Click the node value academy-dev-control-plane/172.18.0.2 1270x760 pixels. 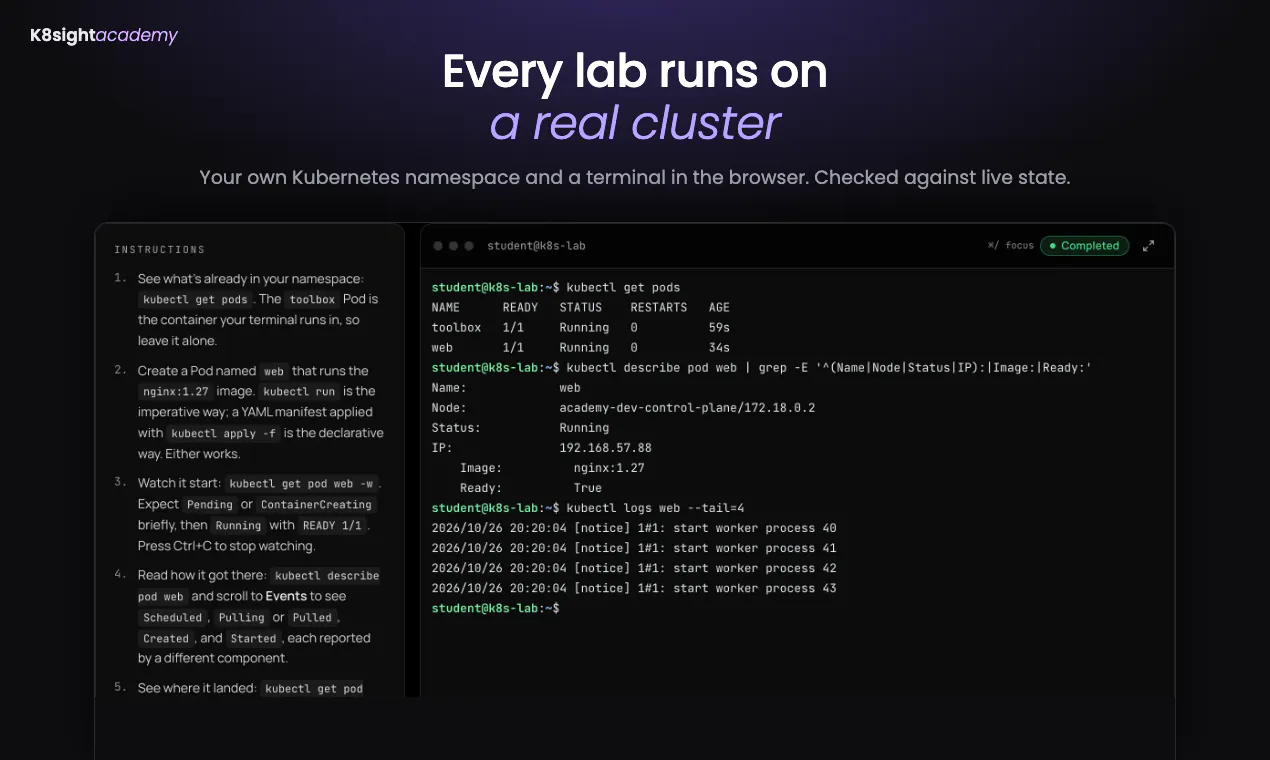click(687, 408)
